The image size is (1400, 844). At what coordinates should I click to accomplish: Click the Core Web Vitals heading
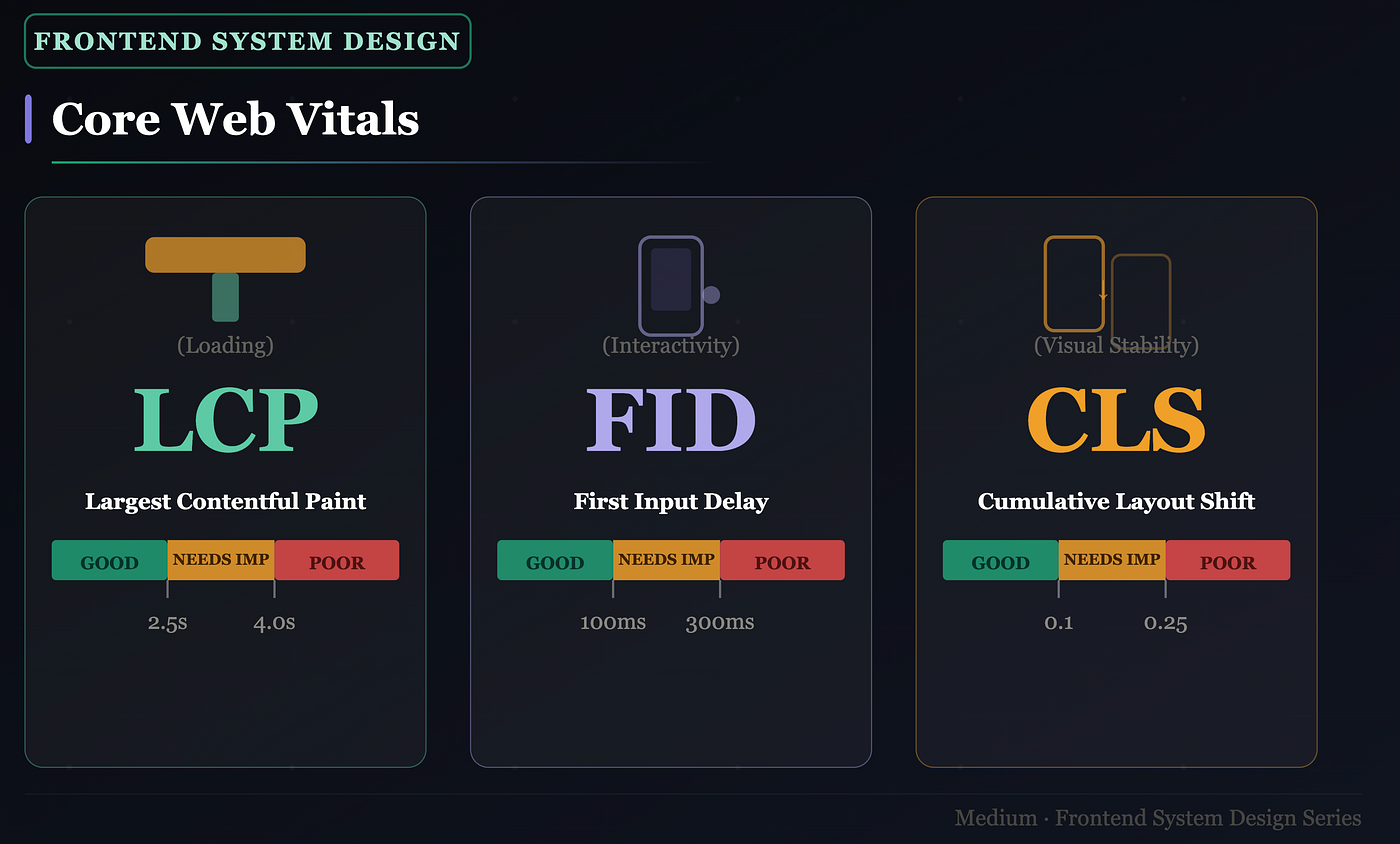[x=235, y=119]
